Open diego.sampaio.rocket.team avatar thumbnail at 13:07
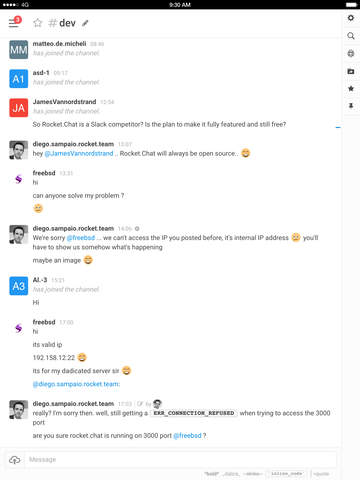Screen dimensions: 360x480 (x=19, y=150)
